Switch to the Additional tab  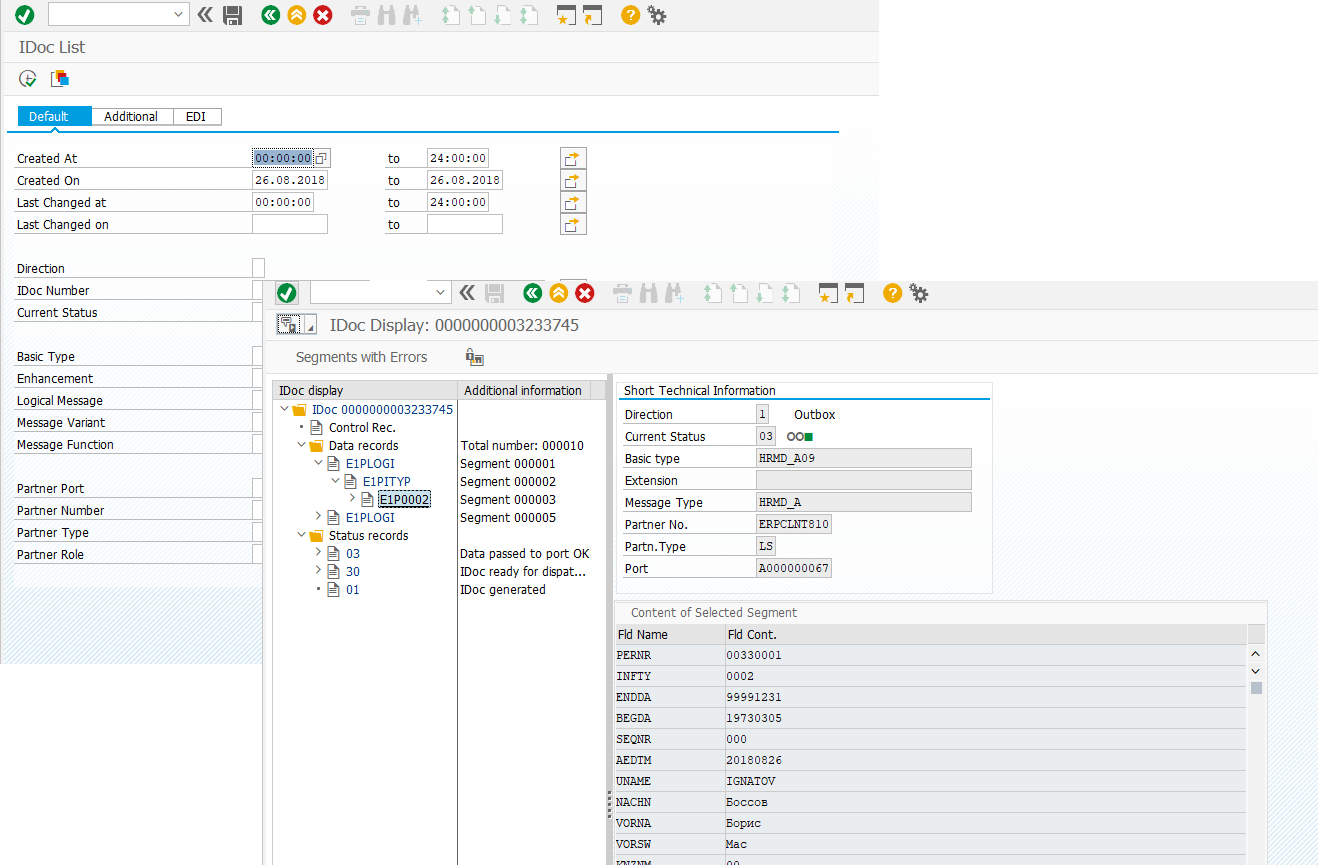point(131,117)
